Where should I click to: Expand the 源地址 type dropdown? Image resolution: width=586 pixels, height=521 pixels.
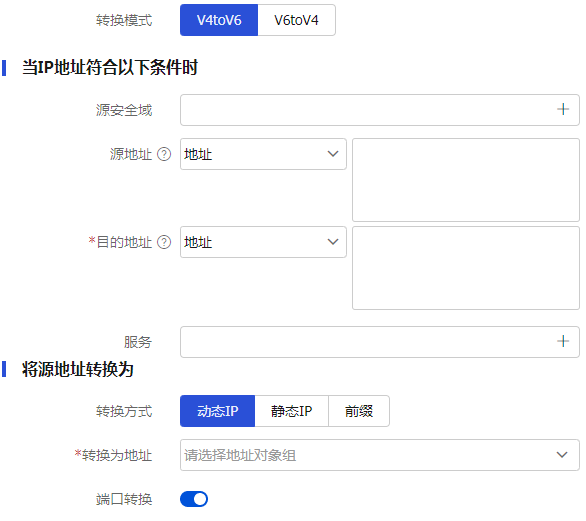[263, 154]
